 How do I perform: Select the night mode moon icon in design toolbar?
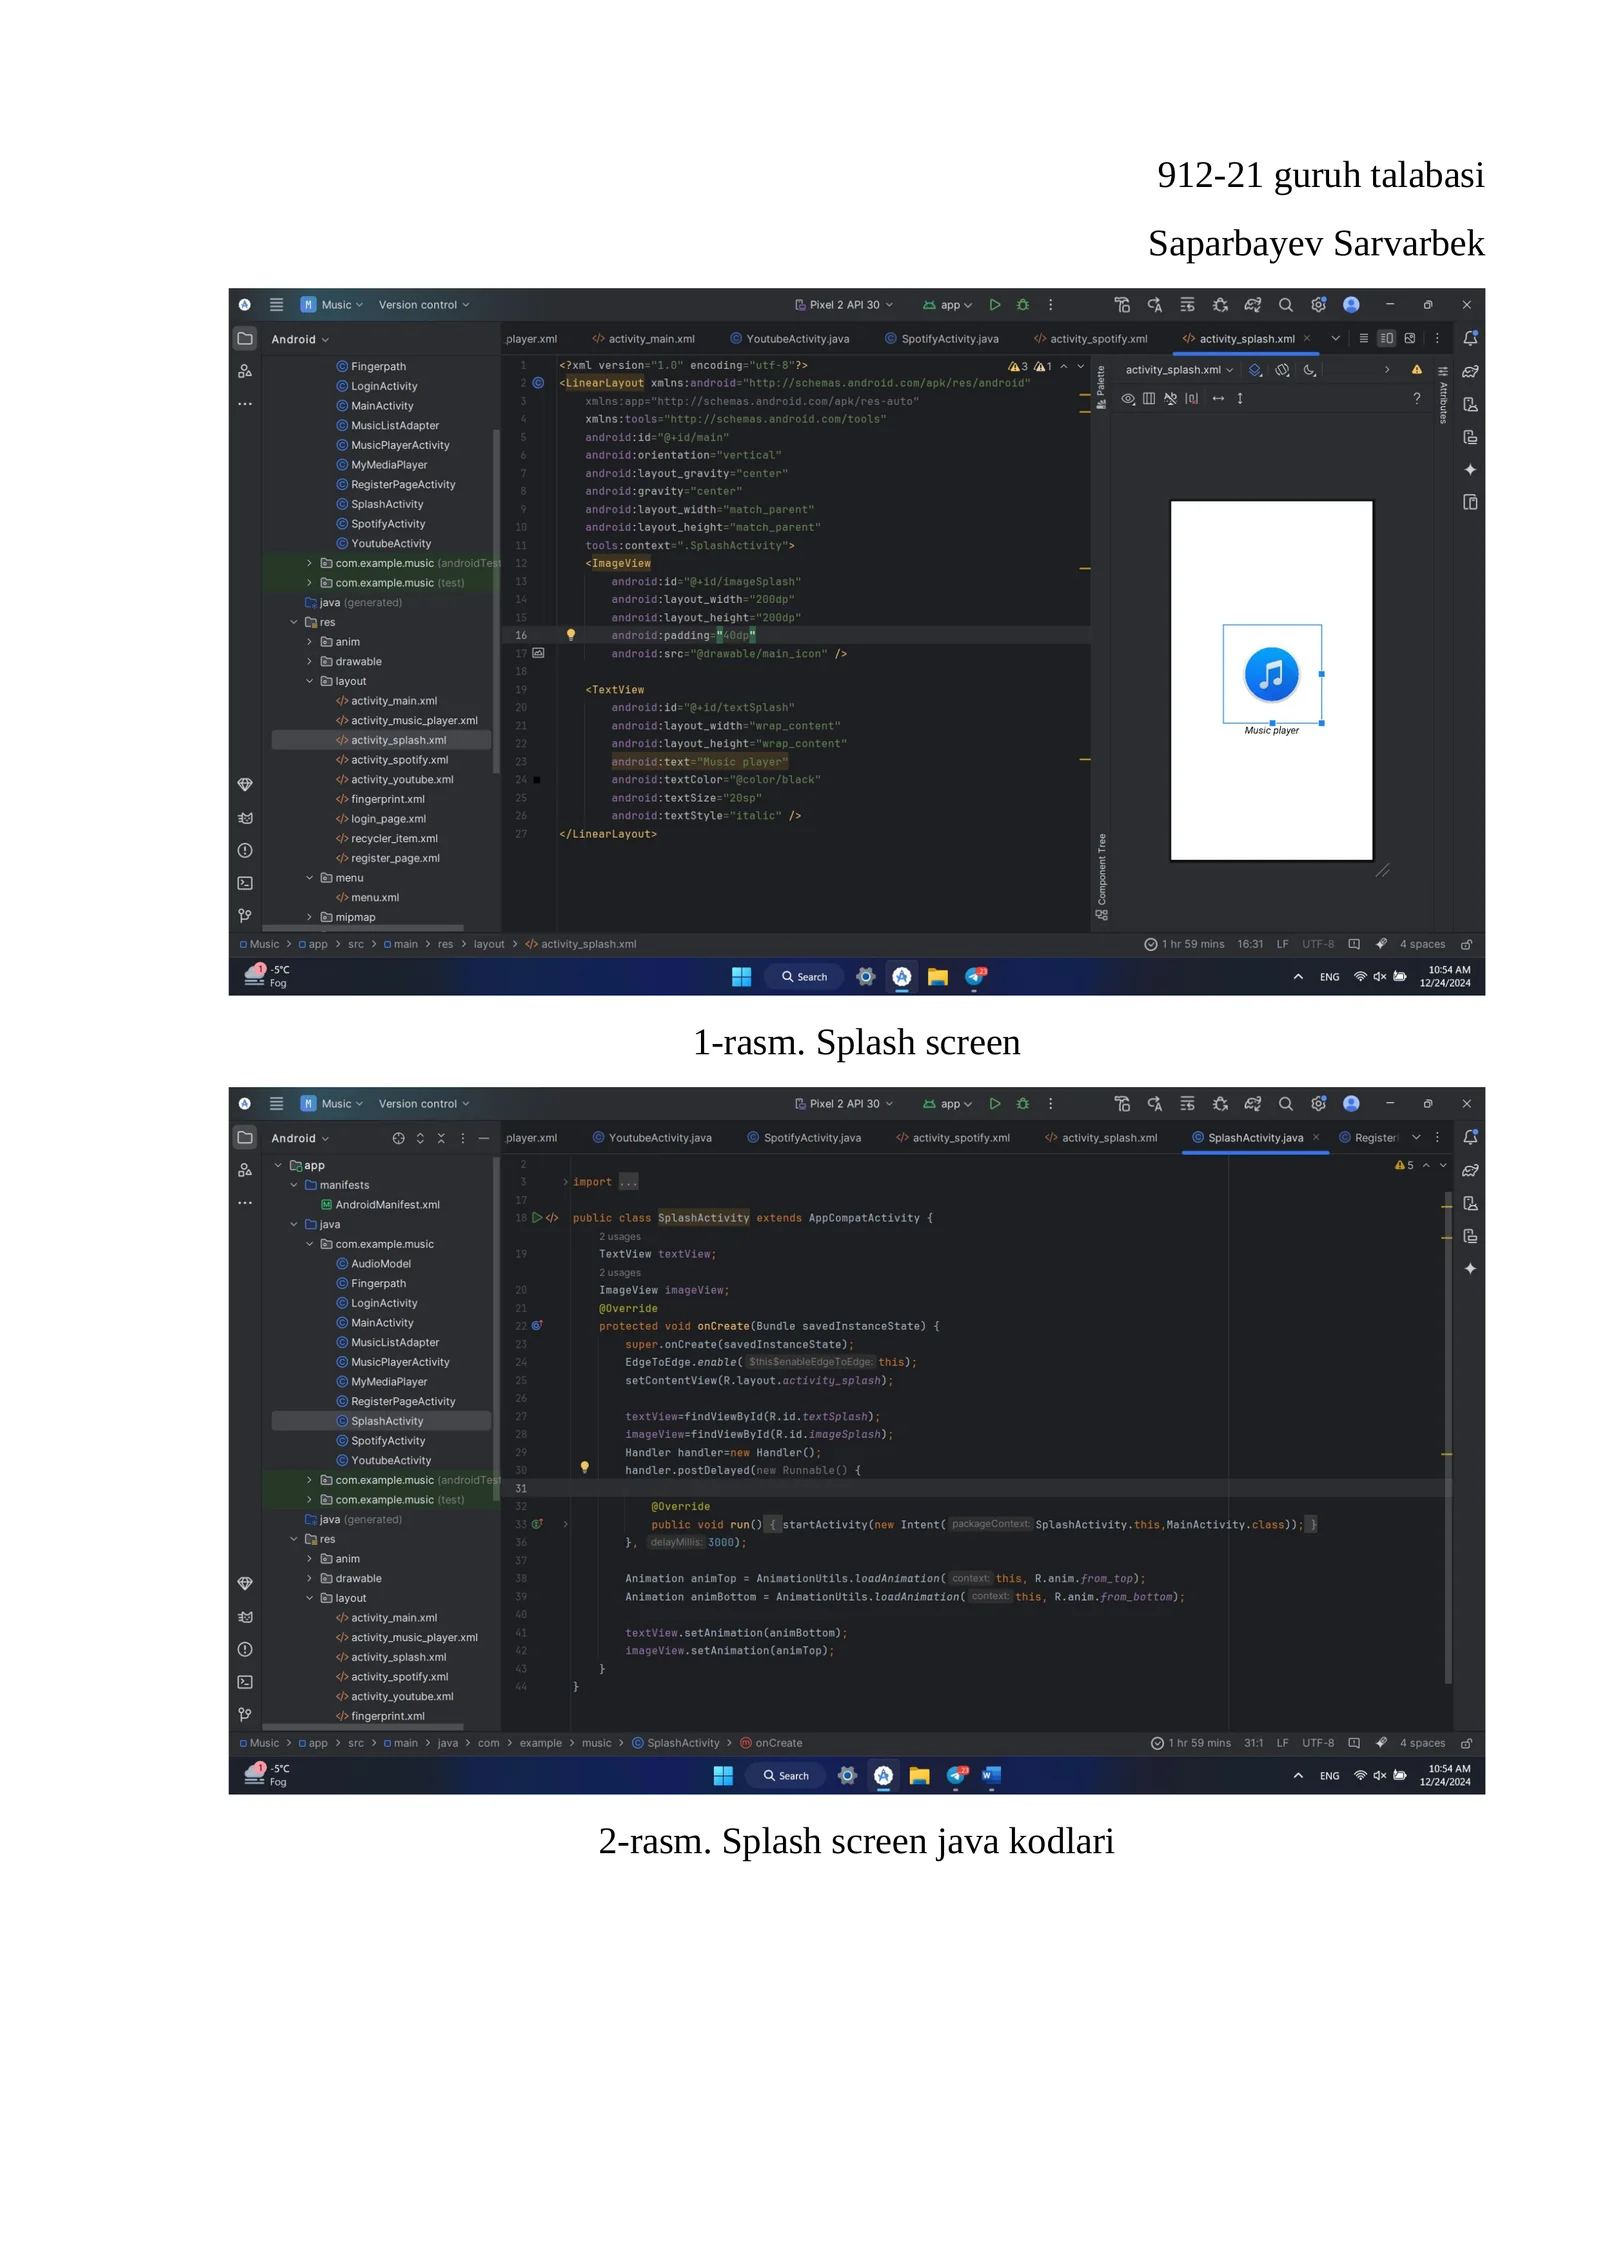(x=1309, y=369)
